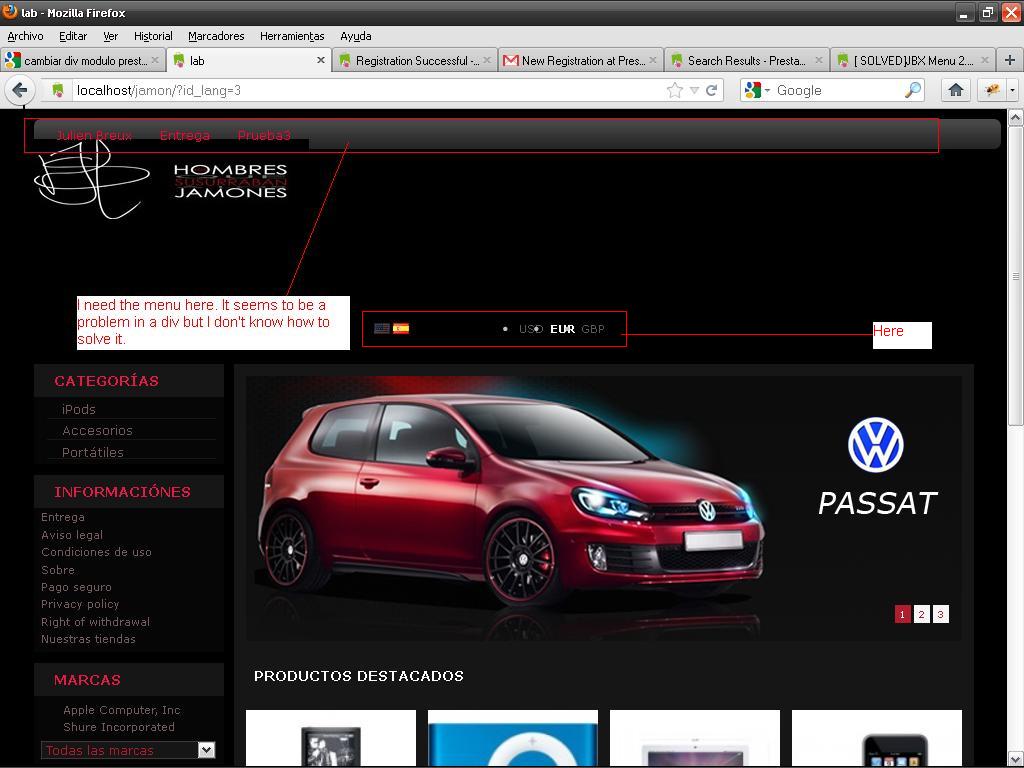Open the Ayuda menu
The height and width of the screenshot is (768, 1024).
click(356, 36)
